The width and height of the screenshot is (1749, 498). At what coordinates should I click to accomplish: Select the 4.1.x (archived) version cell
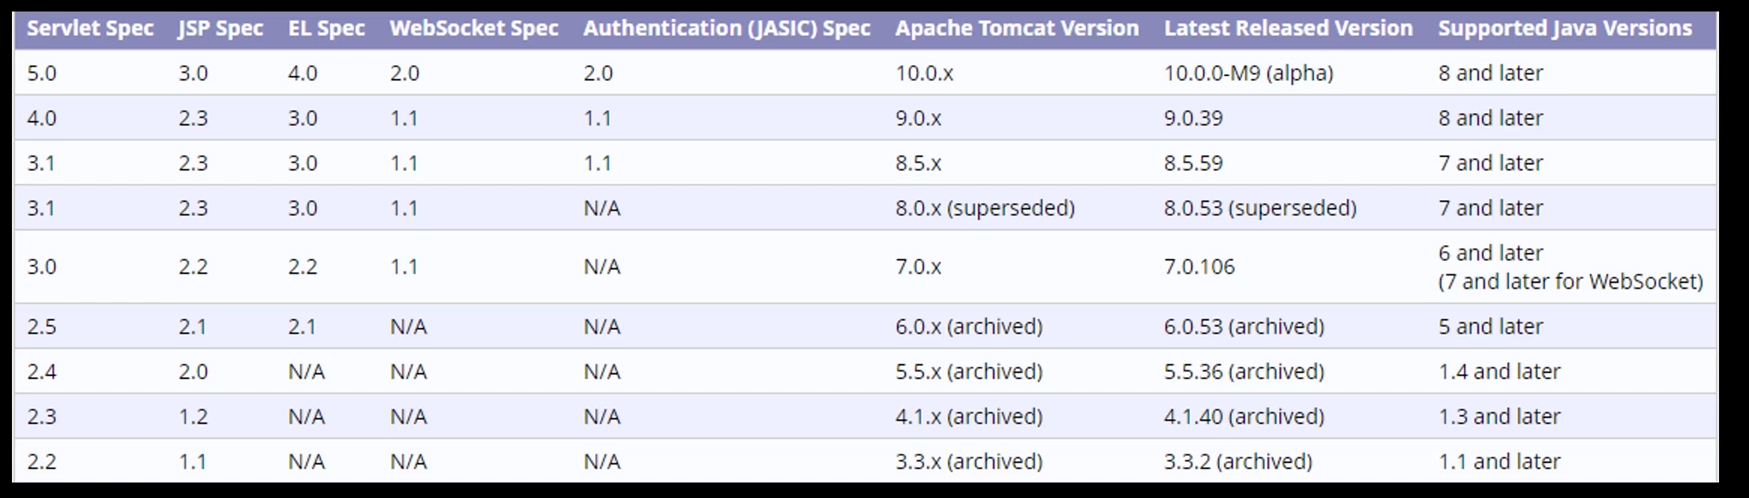click(969, 417)
